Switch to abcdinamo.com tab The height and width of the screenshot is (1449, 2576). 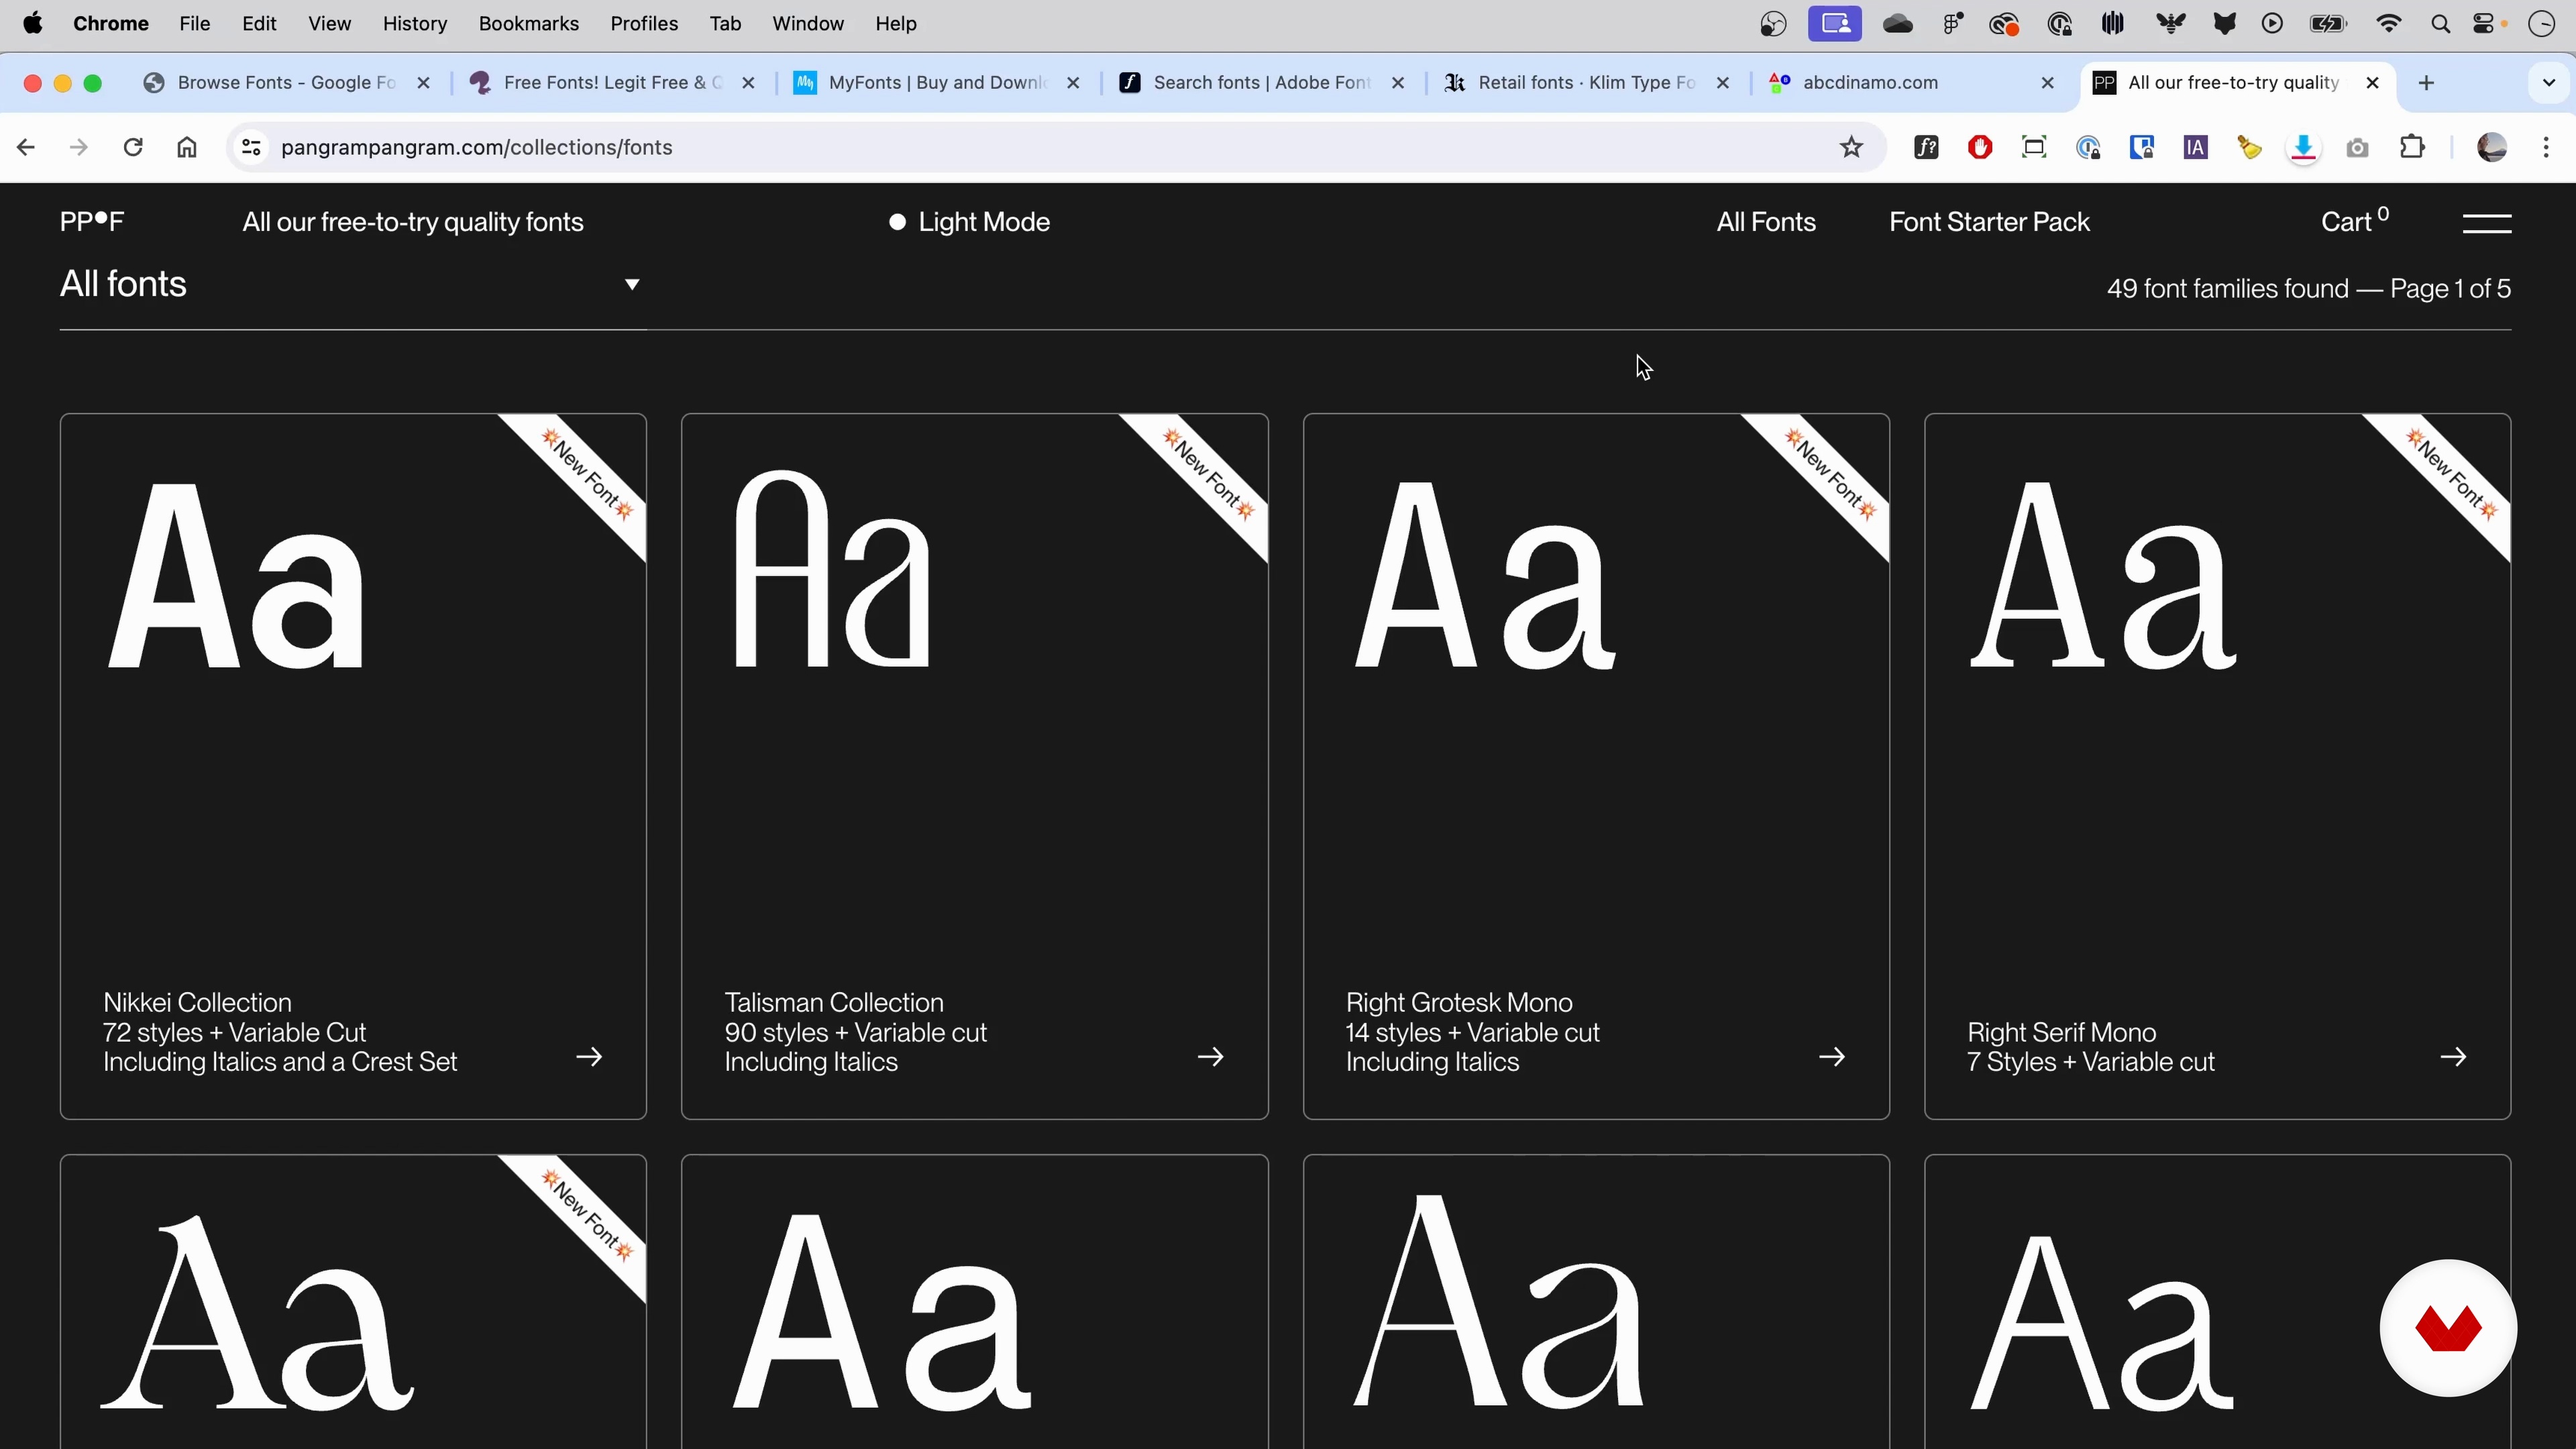coord(1911,83)
